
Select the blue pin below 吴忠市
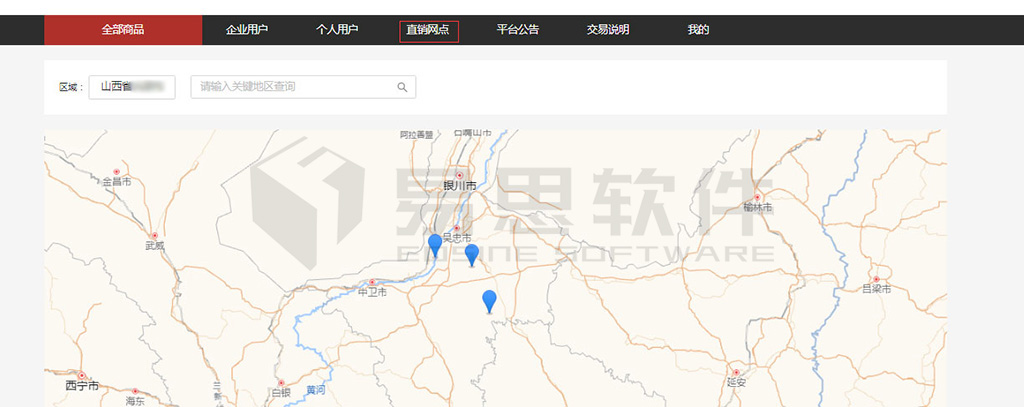[x=472, y=254]
